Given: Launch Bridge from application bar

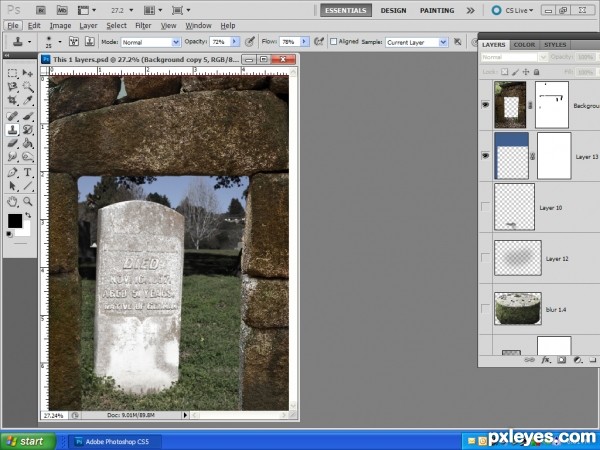Looking at the screenshot, I should [x=41, y=10].
